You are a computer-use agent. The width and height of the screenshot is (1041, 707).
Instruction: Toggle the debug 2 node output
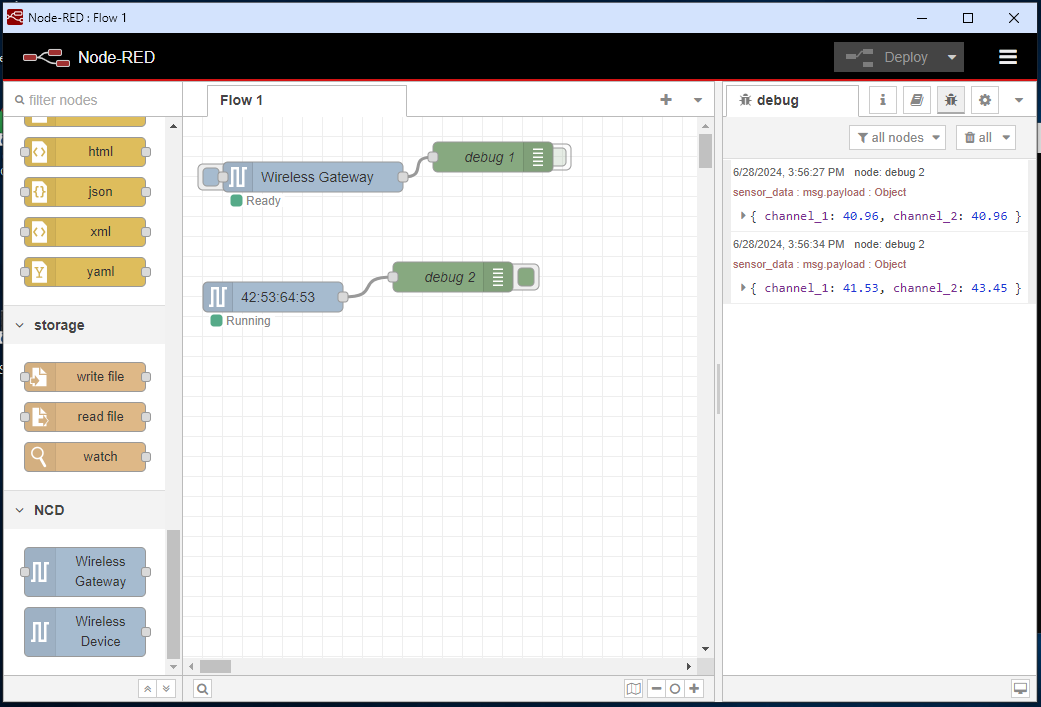[526, 277]
